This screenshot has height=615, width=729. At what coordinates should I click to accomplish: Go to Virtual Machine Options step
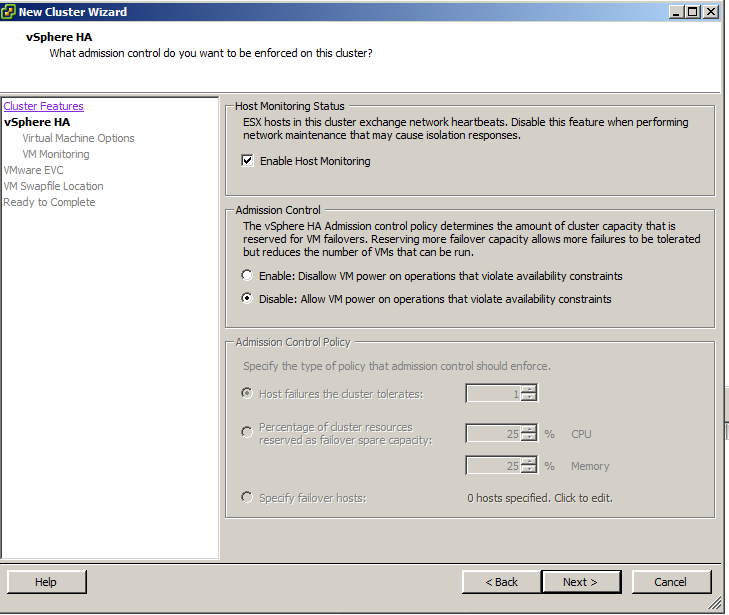coord(78,138)
